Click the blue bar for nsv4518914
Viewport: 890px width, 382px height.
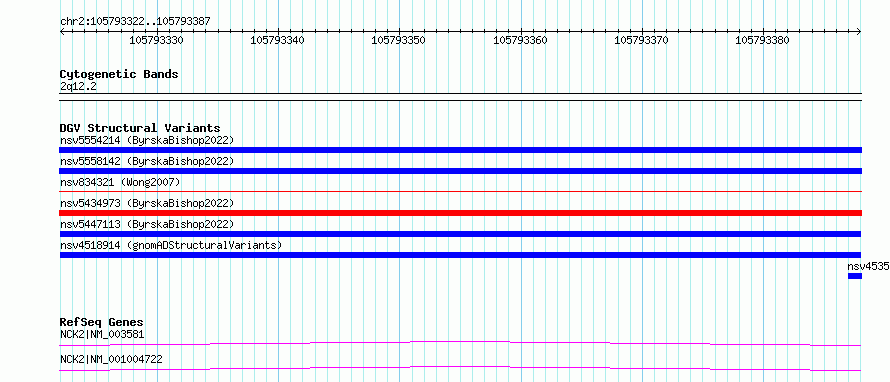(x=460, y=255)
